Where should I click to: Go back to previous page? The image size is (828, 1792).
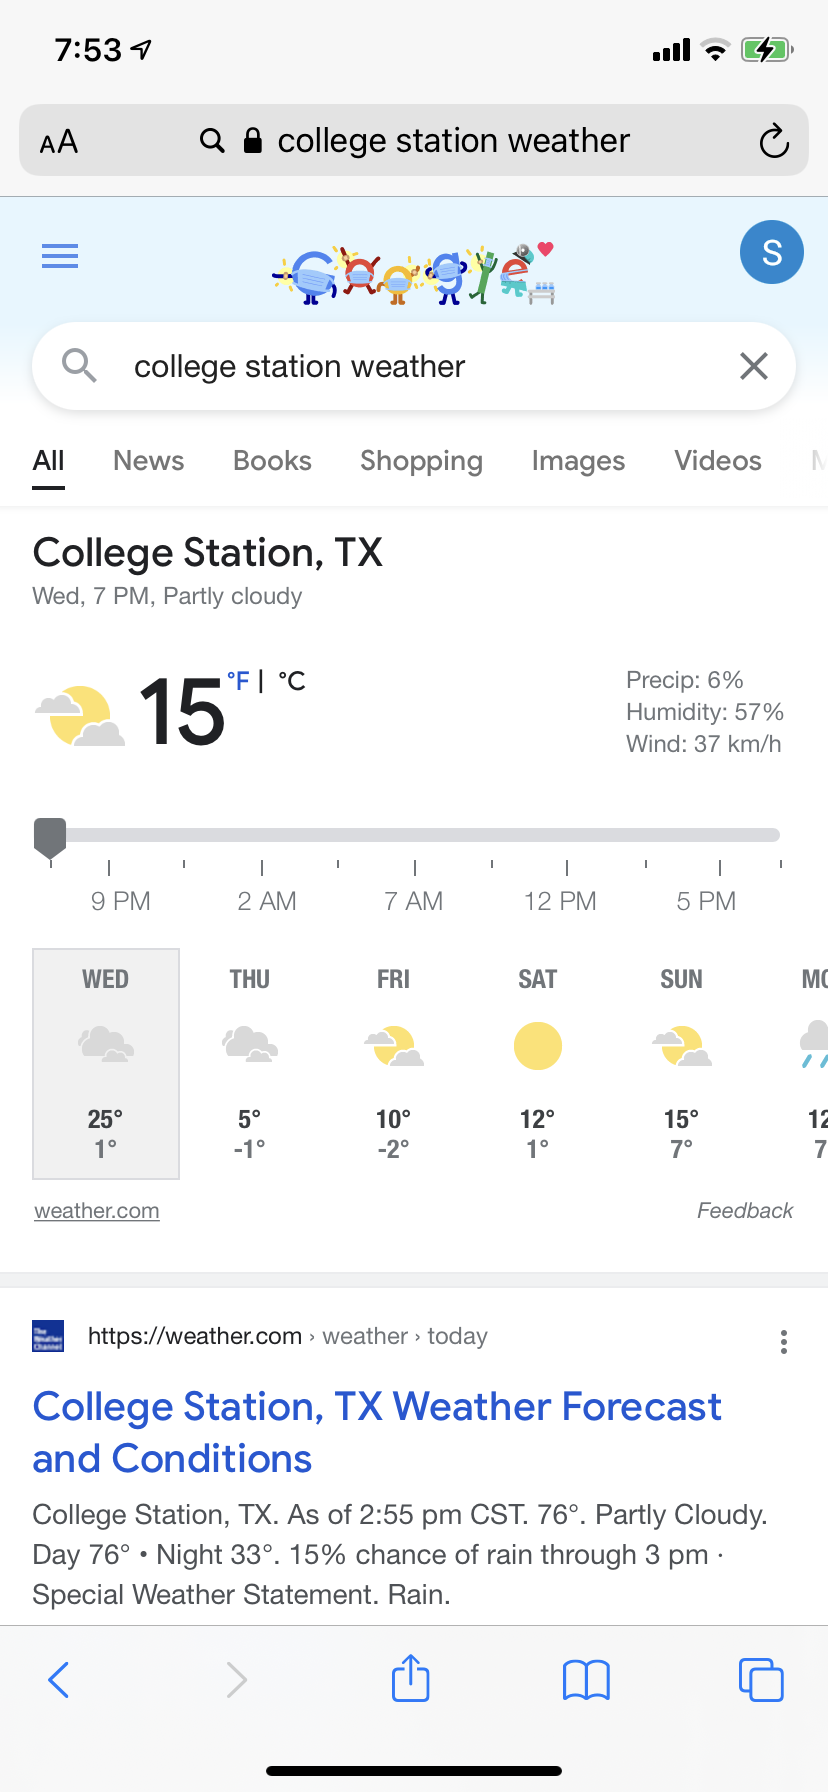click(x=59, y=1679)
